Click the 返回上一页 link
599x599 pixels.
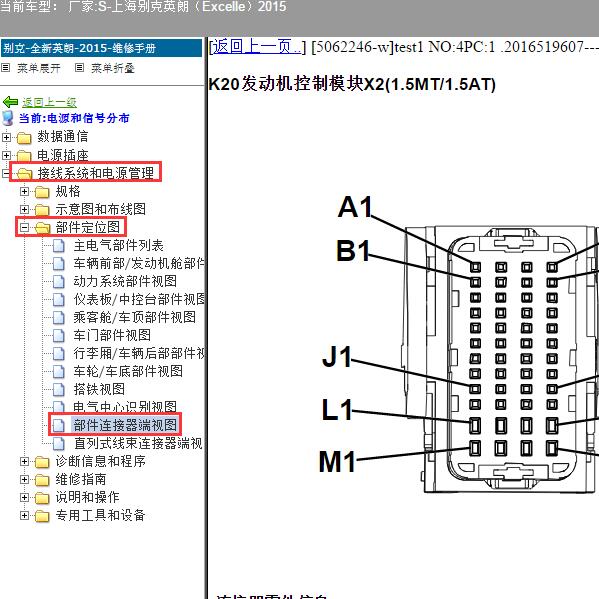[x=257, y=47]
